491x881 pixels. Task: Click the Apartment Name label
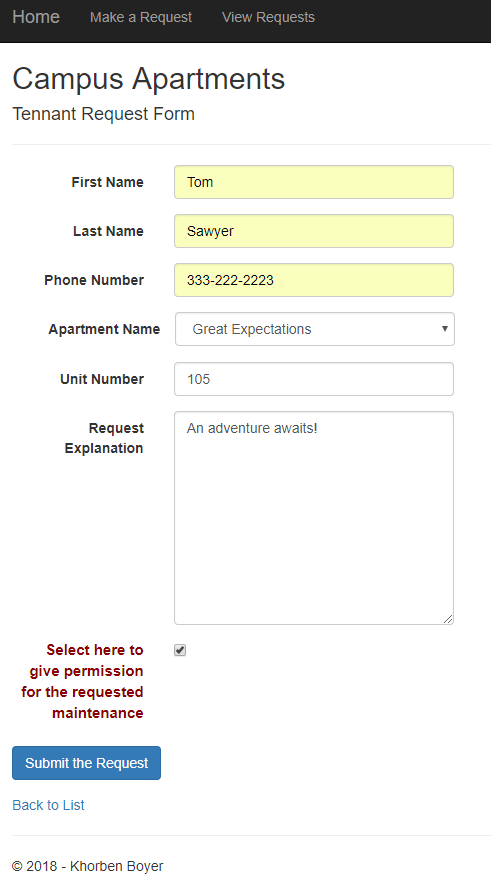point(104,329)
